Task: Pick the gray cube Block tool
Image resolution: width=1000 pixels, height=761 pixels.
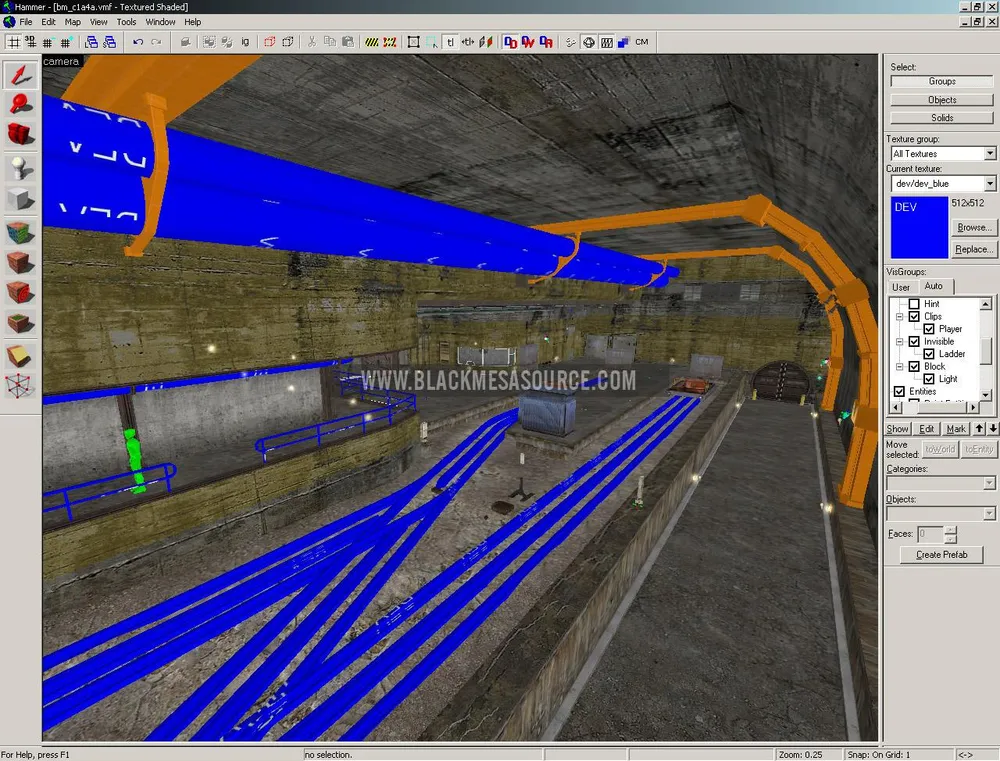Action: (x=21, y=199)
